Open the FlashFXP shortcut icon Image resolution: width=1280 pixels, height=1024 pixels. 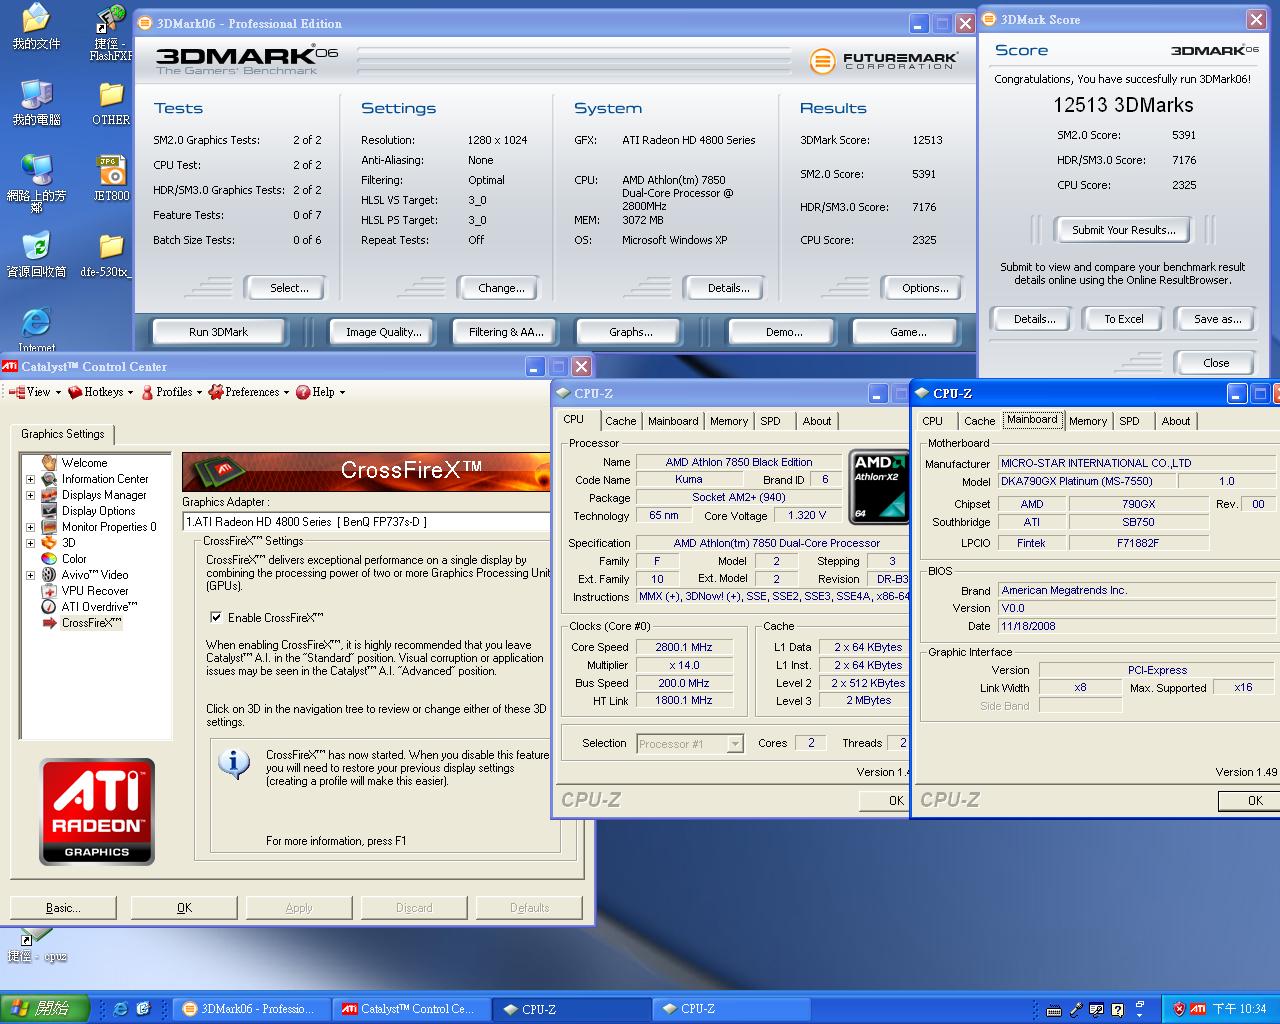pyautogui.click(x=111, y=32)
